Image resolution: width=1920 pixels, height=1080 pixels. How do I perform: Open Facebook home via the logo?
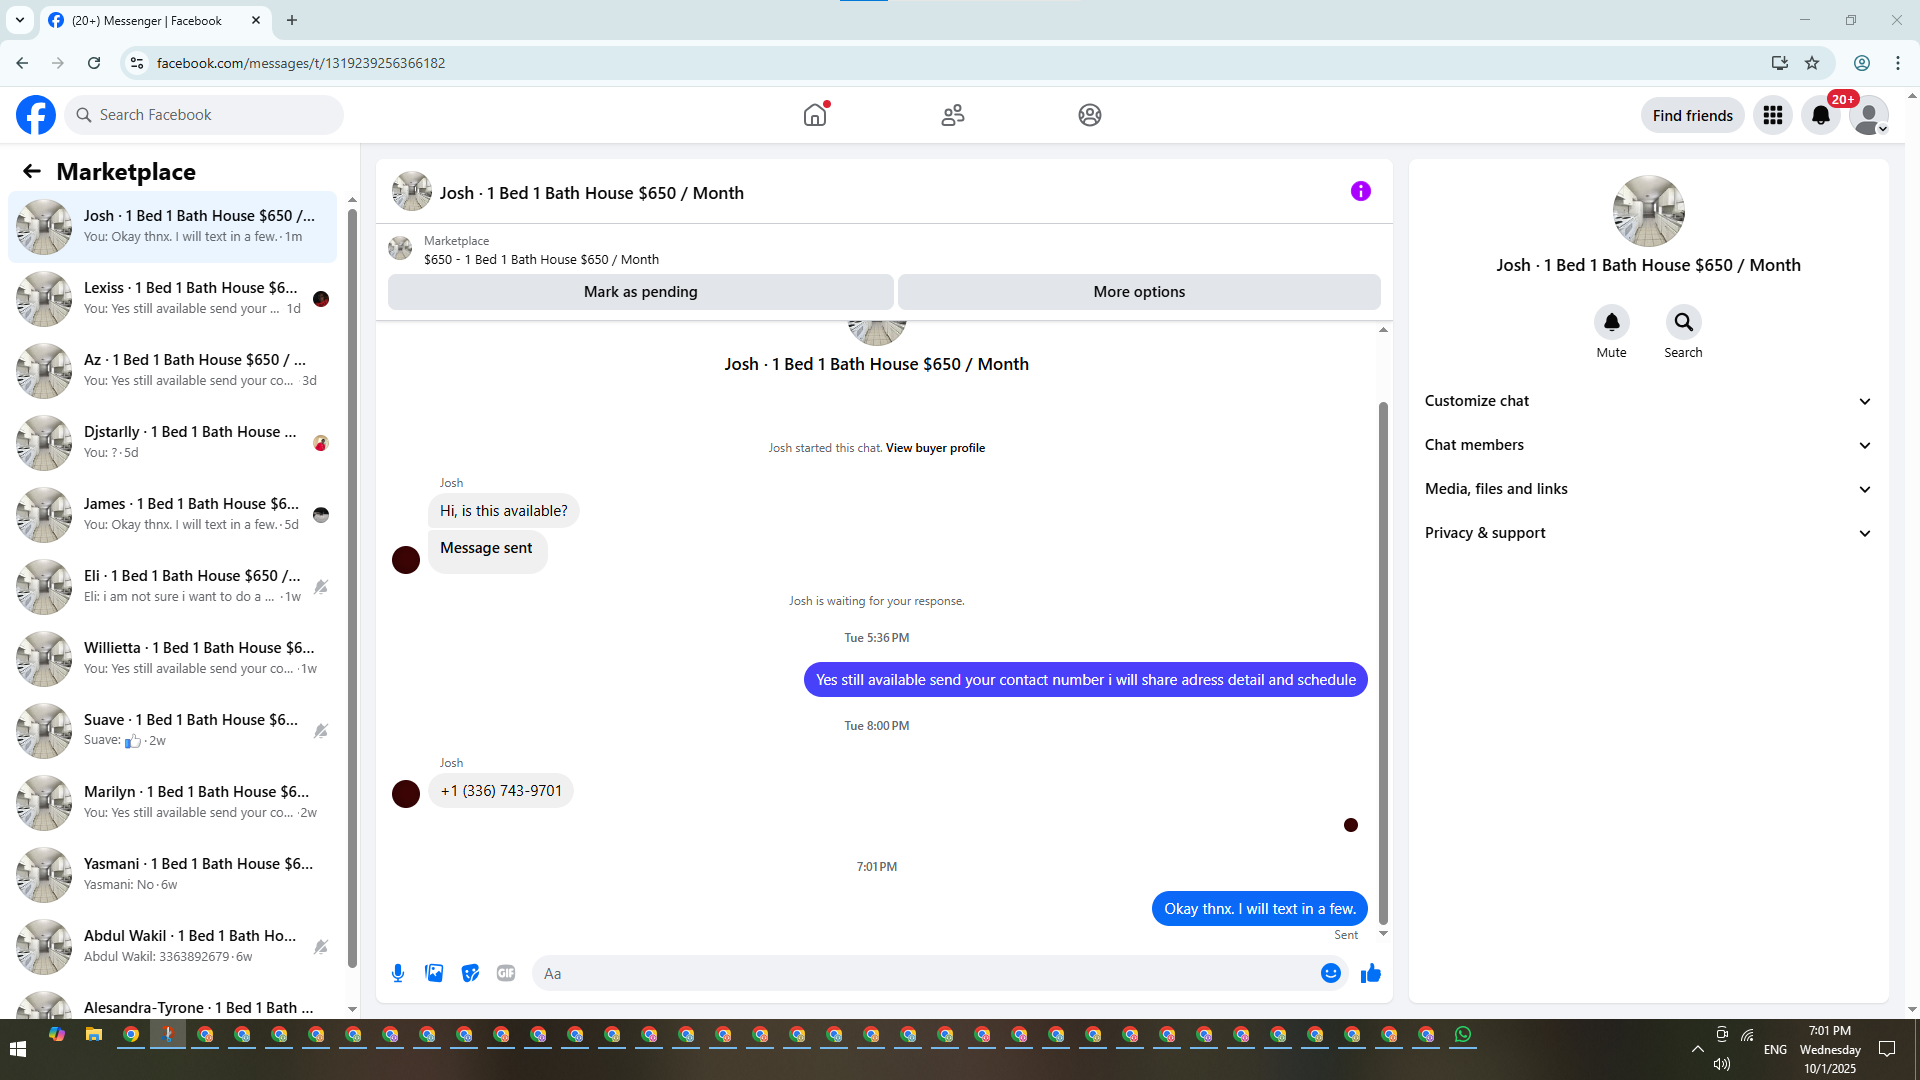36,115
